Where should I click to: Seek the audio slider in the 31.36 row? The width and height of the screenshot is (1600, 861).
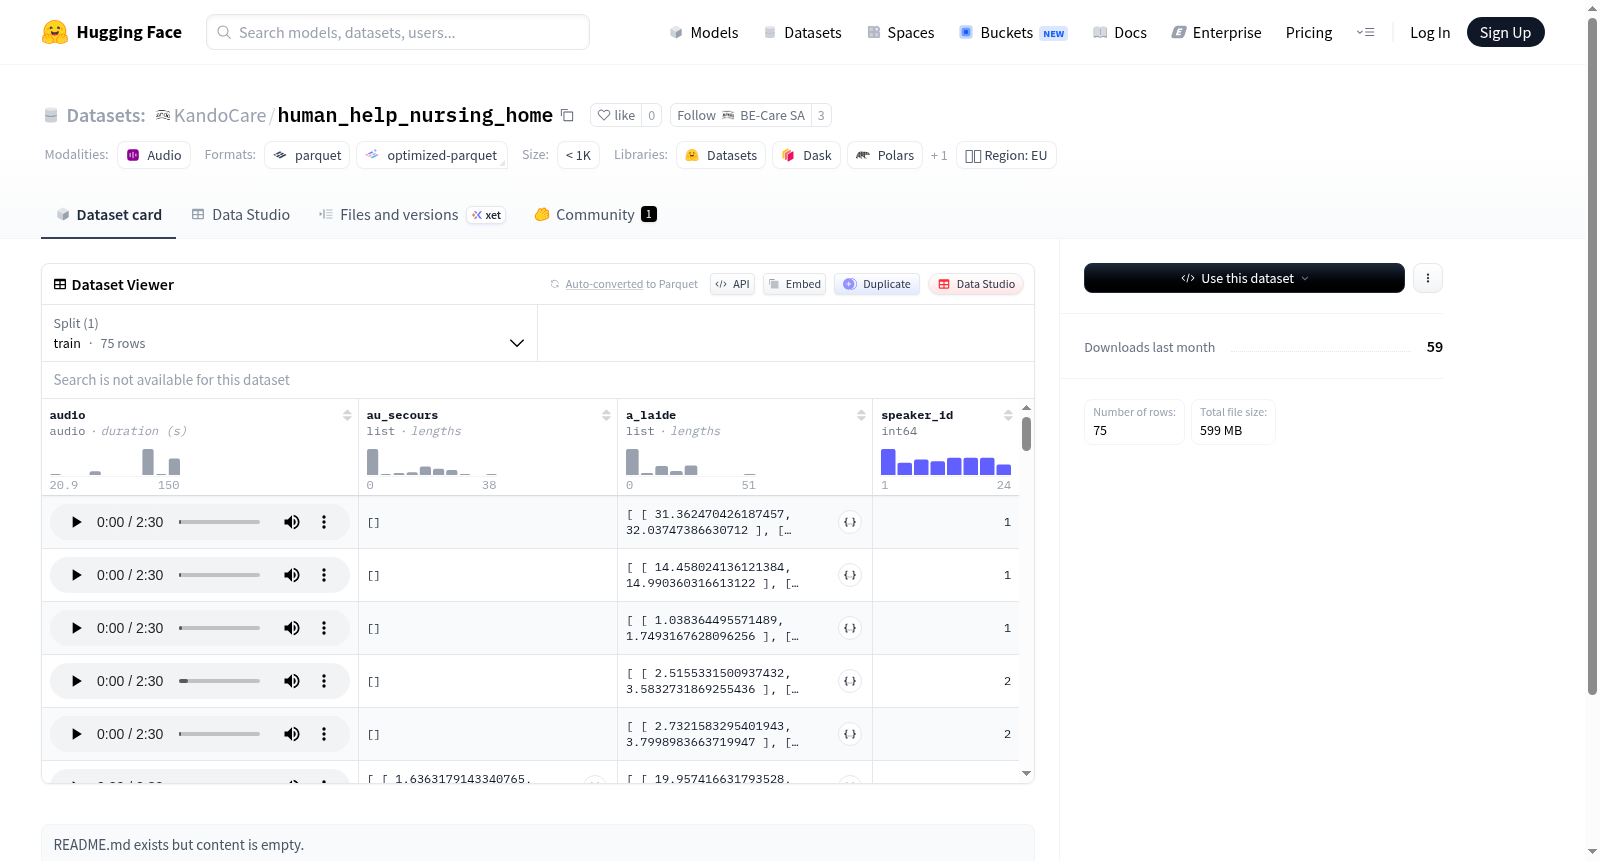[x=219, y=522]
